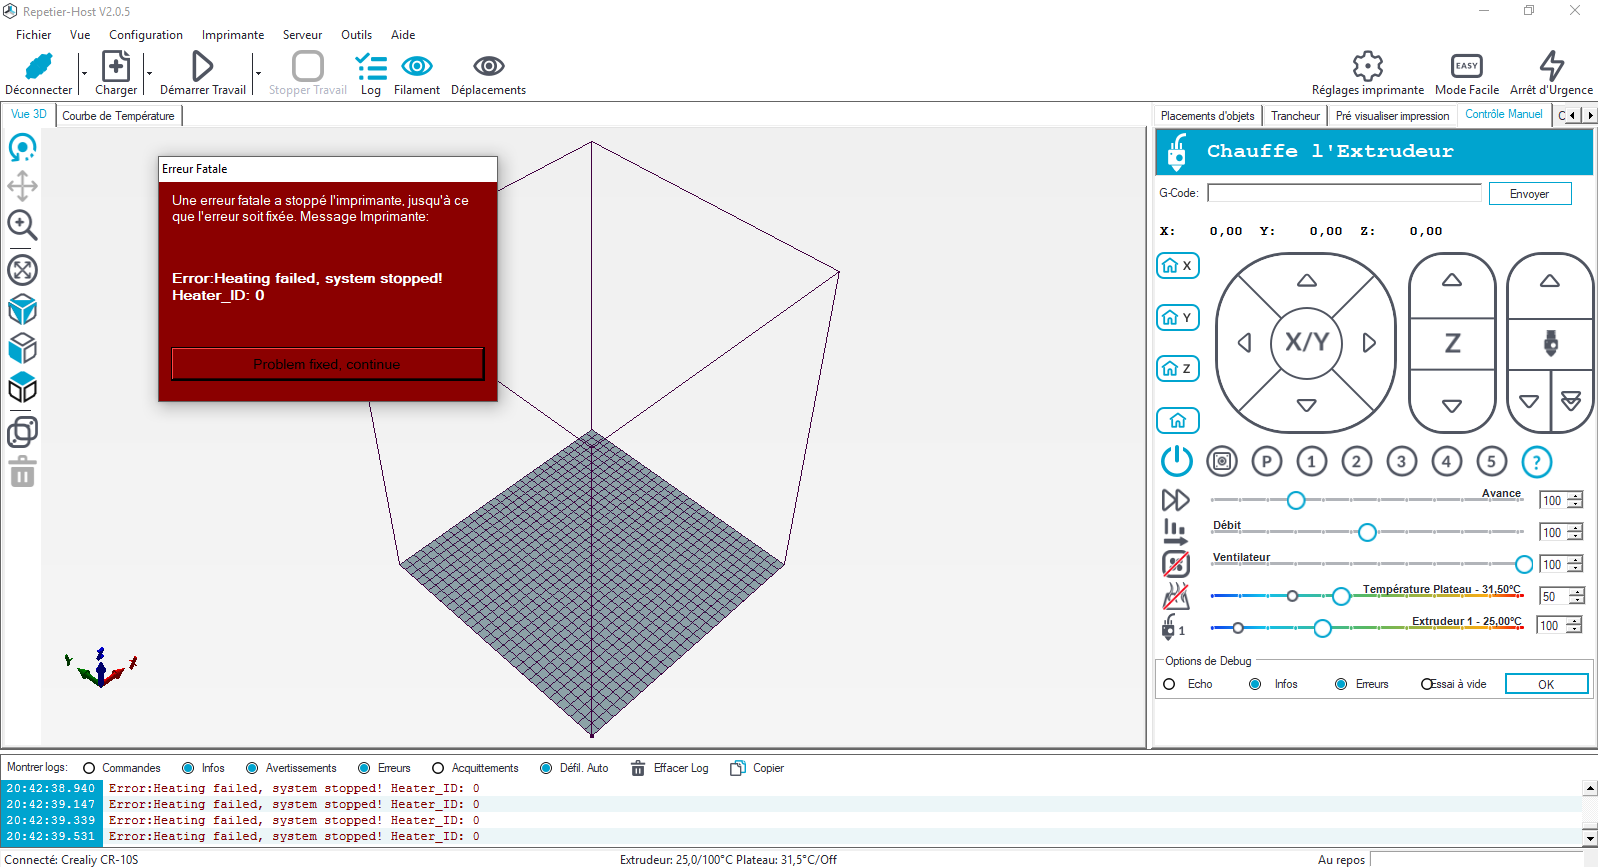This screenshot has width=1598, height=867.
Task: Expand the Charger dropdown arrow
Action: pos(149,73)
